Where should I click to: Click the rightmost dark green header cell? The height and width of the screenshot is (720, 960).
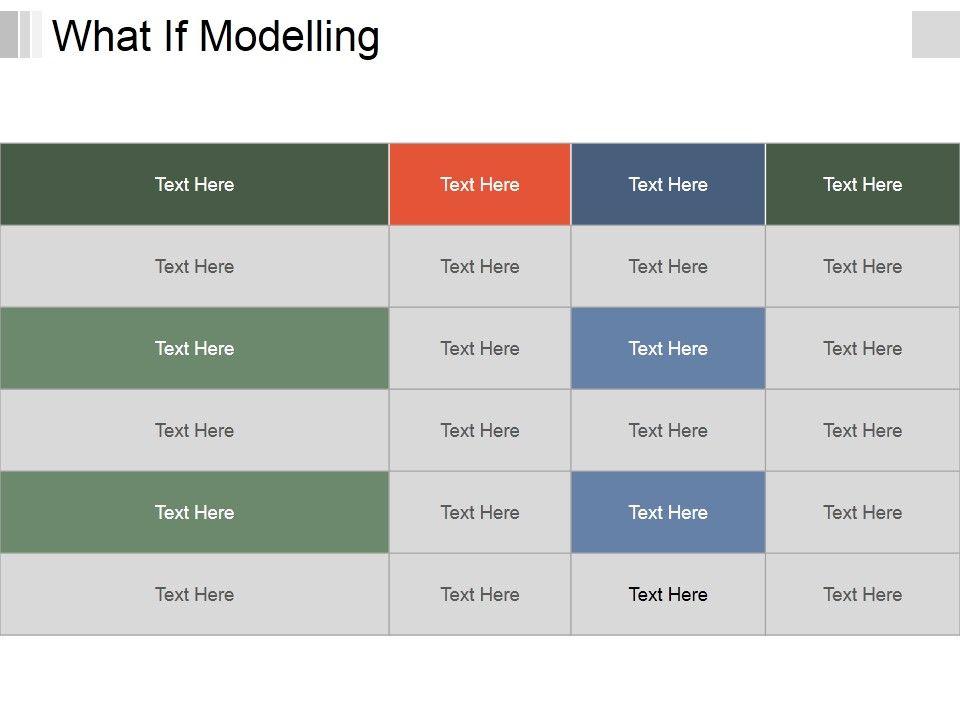coord(862,184)
